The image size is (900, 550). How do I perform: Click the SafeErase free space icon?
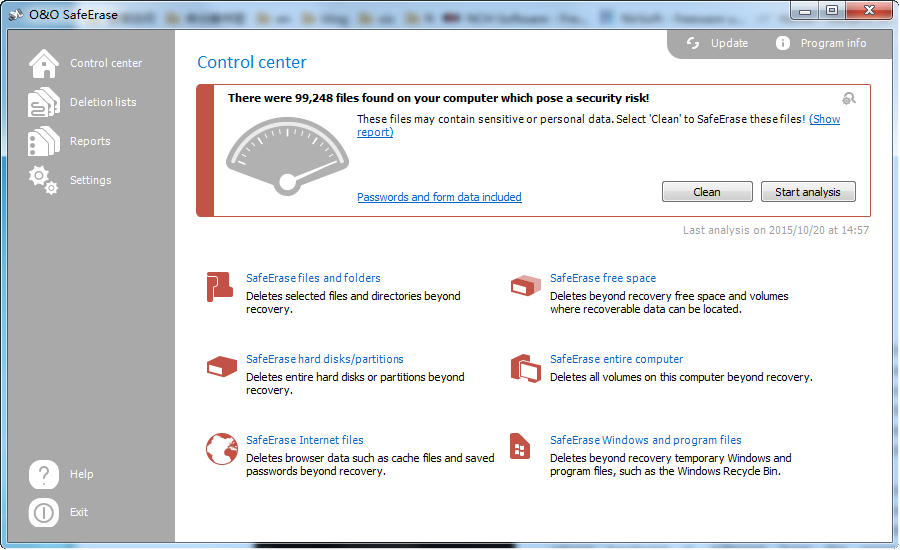(x=525, y=286)
